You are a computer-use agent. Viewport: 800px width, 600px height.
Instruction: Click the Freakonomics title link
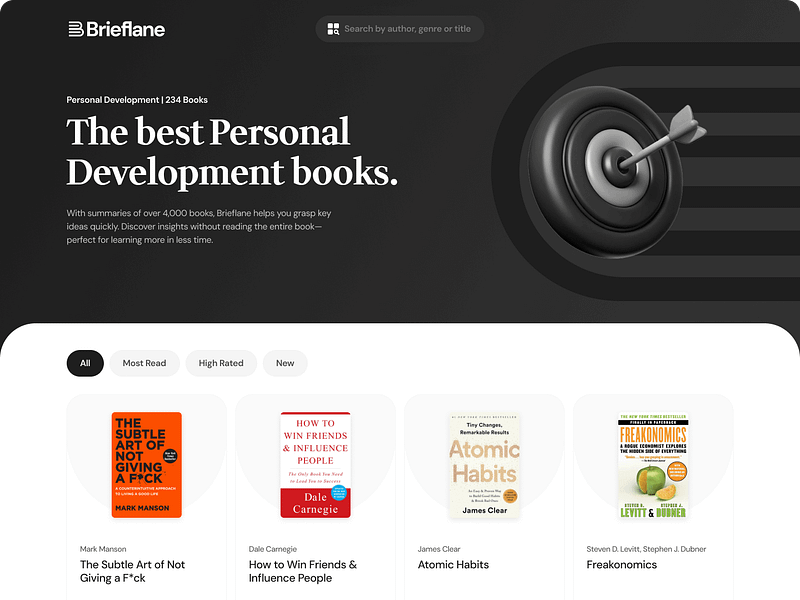coord(621,565)
